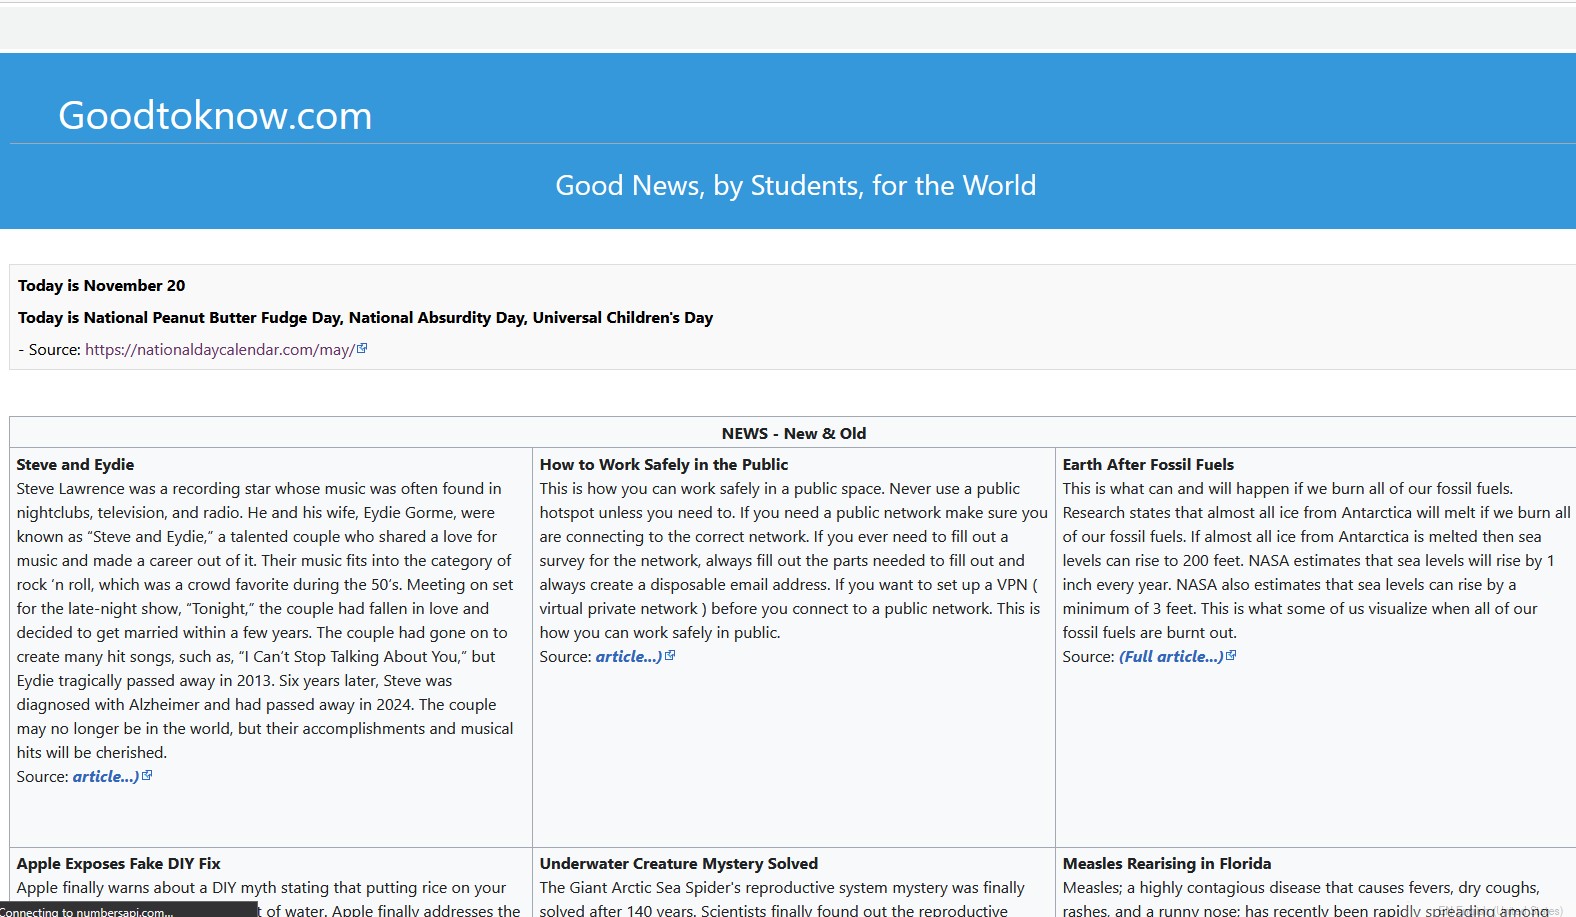Image resolution: width=1576 pixels, height=917 pixels.
Task: Click the tagline Good News, by Students
Action: [x=796, y=186]
